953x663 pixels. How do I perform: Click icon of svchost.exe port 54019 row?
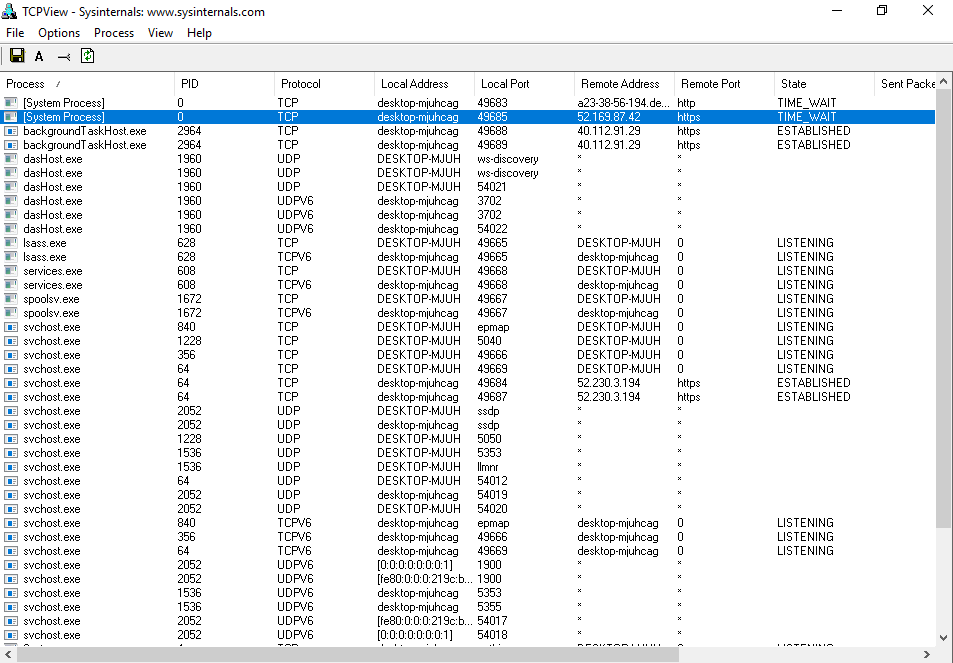[11, 495]
